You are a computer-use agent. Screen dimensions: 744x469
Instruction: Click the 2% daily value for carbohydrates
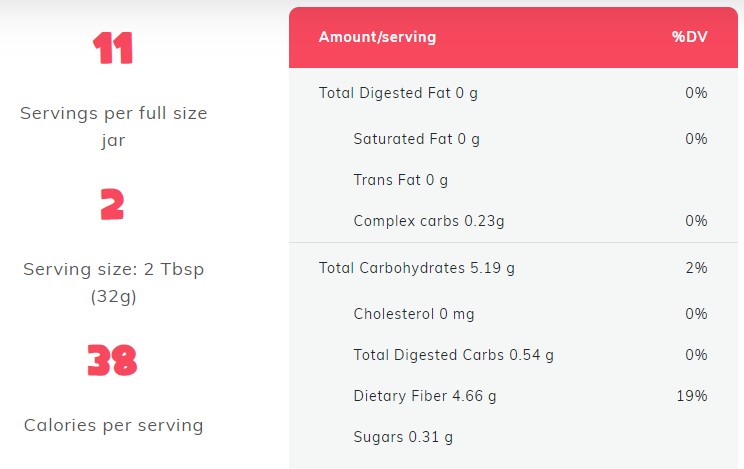[x=696, y=268]
